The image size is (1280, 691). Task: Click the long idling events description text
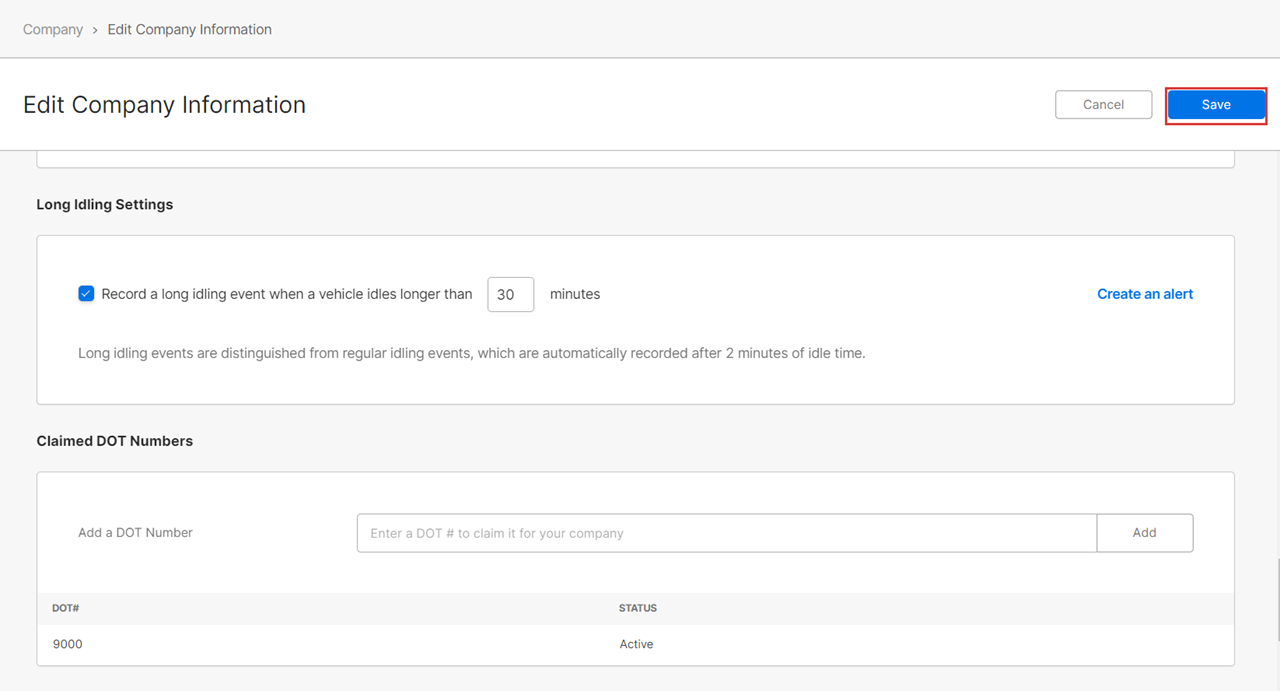[472, 353]
